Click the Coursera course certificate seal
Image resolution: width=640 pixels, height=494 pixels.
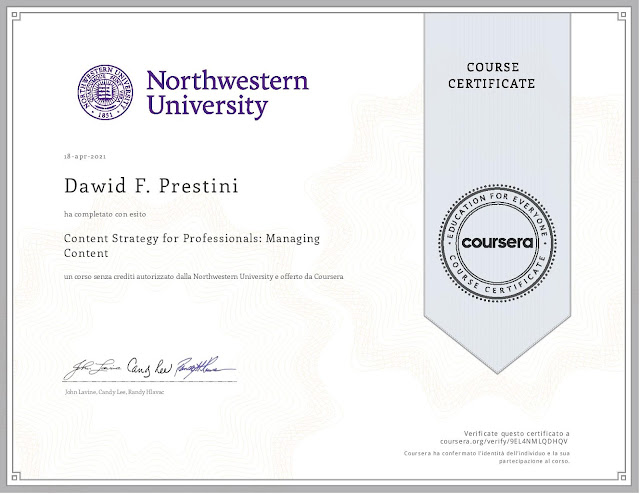click(497, 243)
